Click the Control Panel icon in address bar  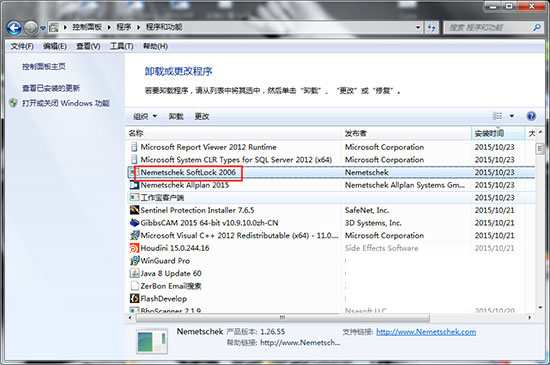pyautogui.click(x=54, y=27)
